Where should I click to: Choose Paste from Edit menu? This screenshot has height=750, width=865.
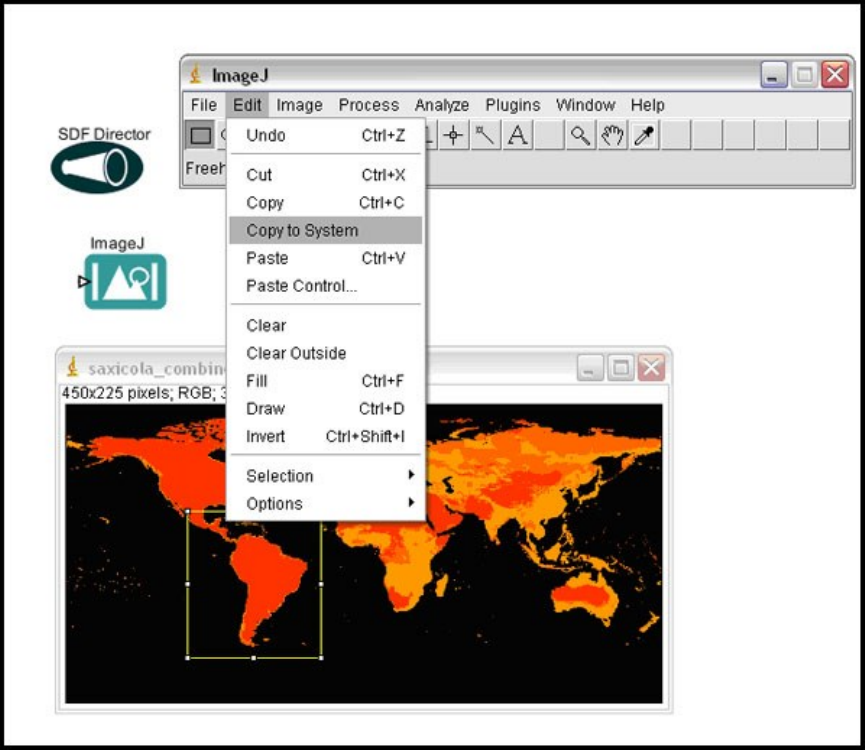pyautogui.click(x=325, y=258)
